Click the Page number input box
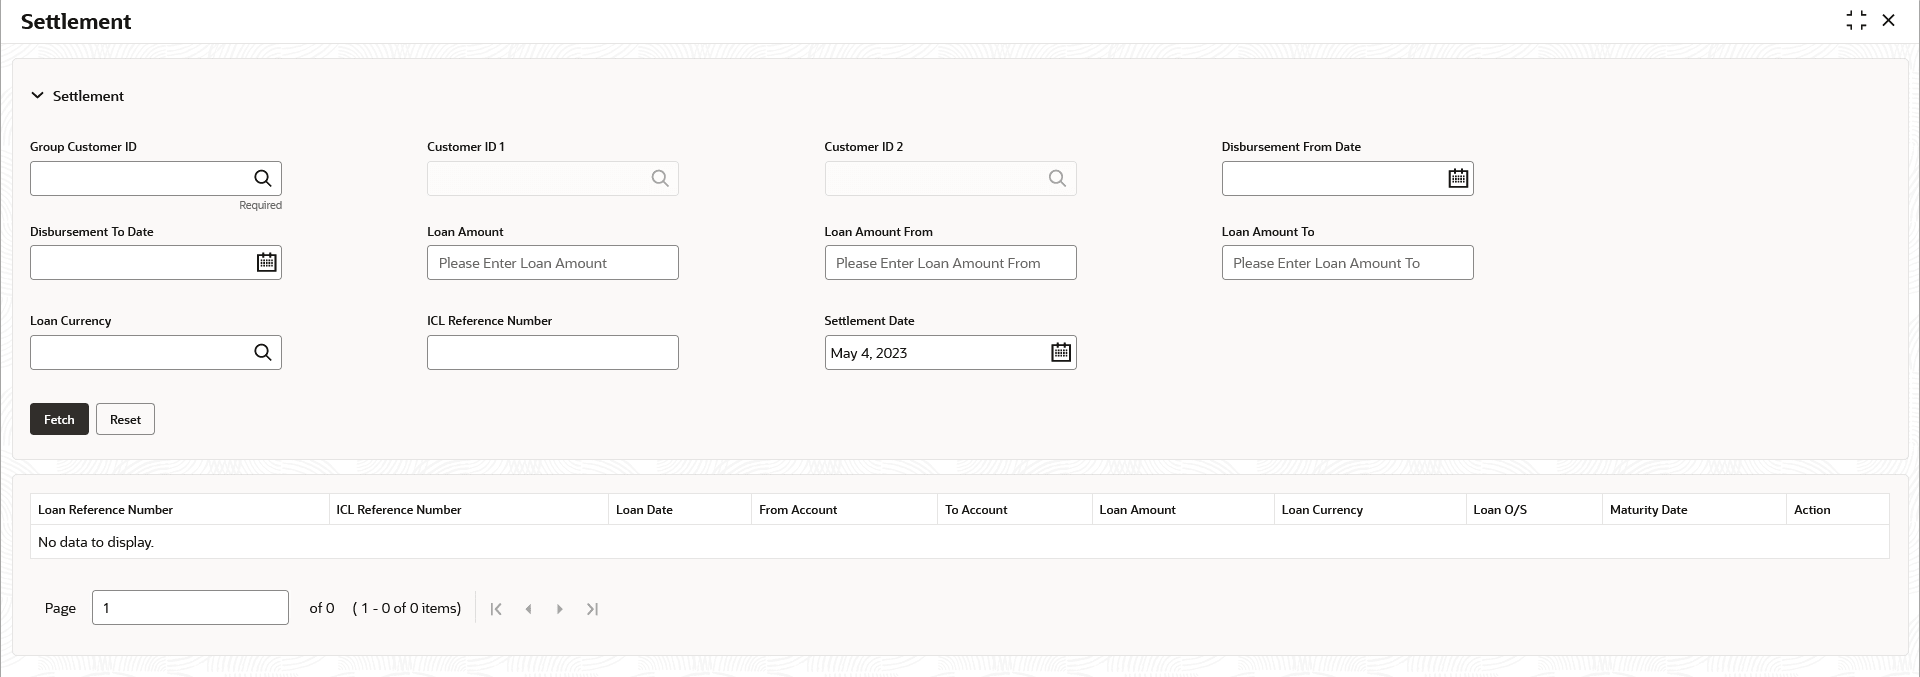Image resolution: width=1920 pixels, height=677 pixels. 190,608
